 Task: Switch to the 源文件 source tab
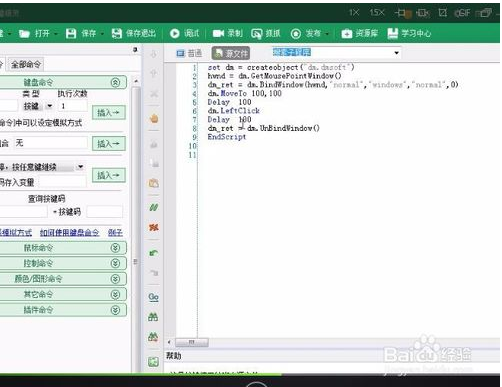(x=231, y=53)
